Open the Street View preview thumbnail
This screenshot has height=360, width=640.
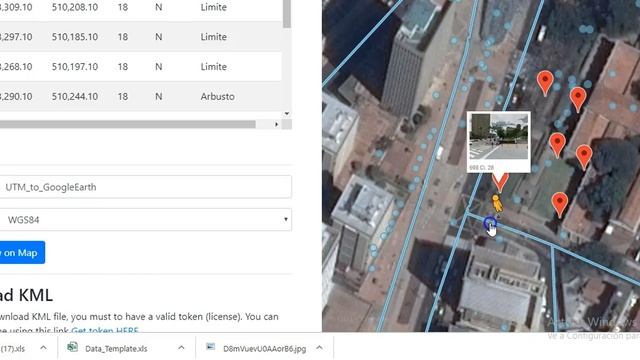[x=499, y=137]
